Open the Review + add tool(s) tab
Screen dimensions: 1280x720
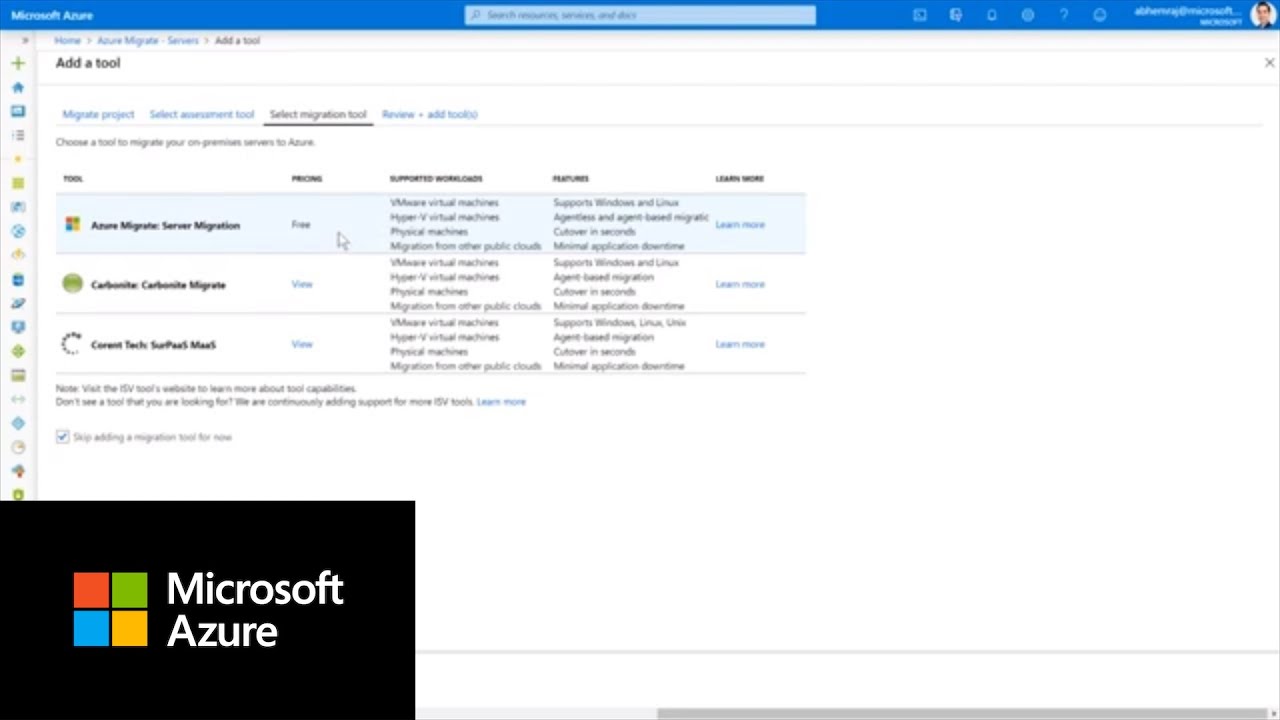coord(430,114)
